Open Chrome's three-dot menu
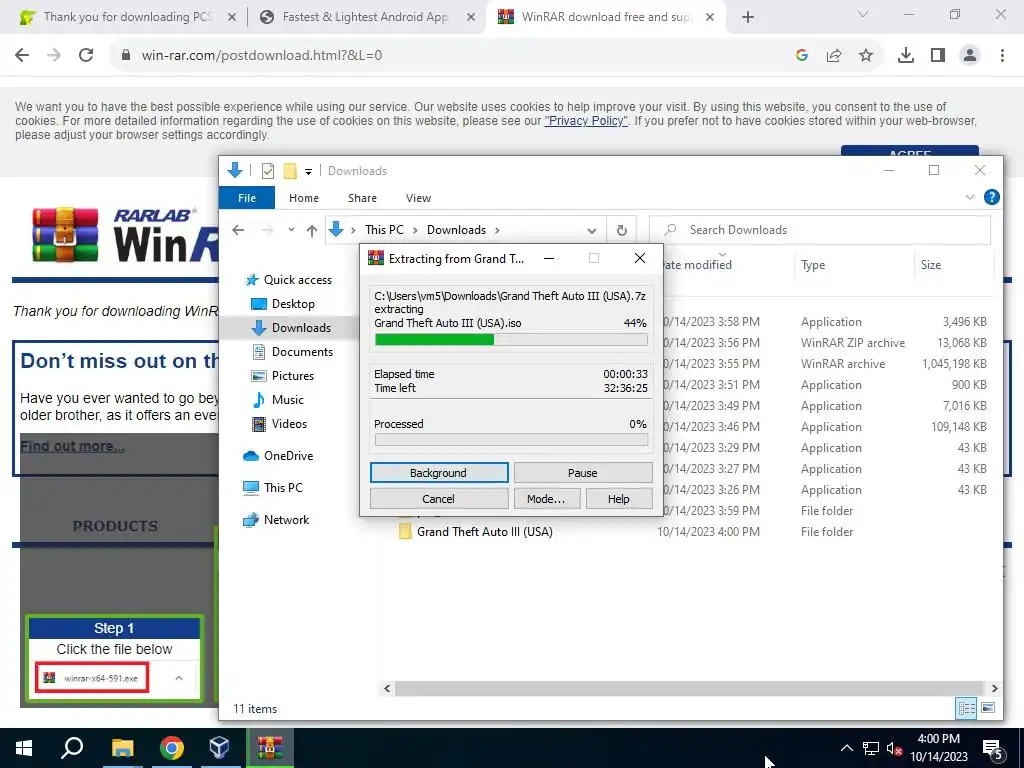Screen dimensions: 1024x768 point(1002,56)
